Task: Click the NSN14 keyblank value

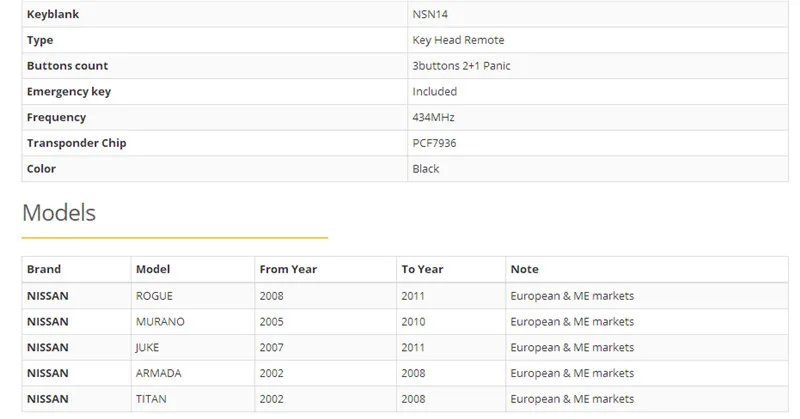Action: (430, 14)
